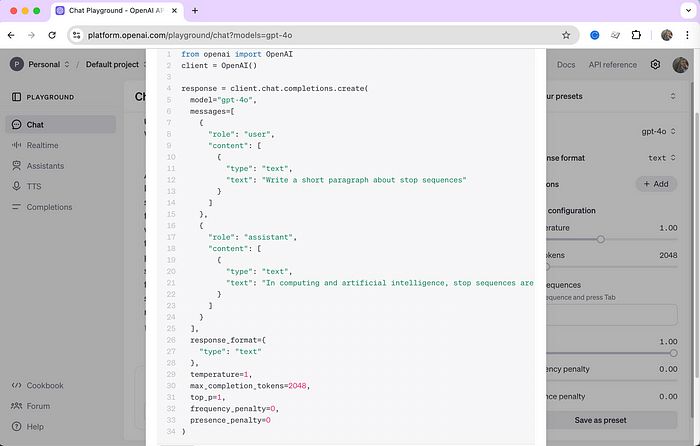The height and width of the screenshot is (446, 700).
Task: Open the Realtime playground section
Action: click(x=43, y=145)
